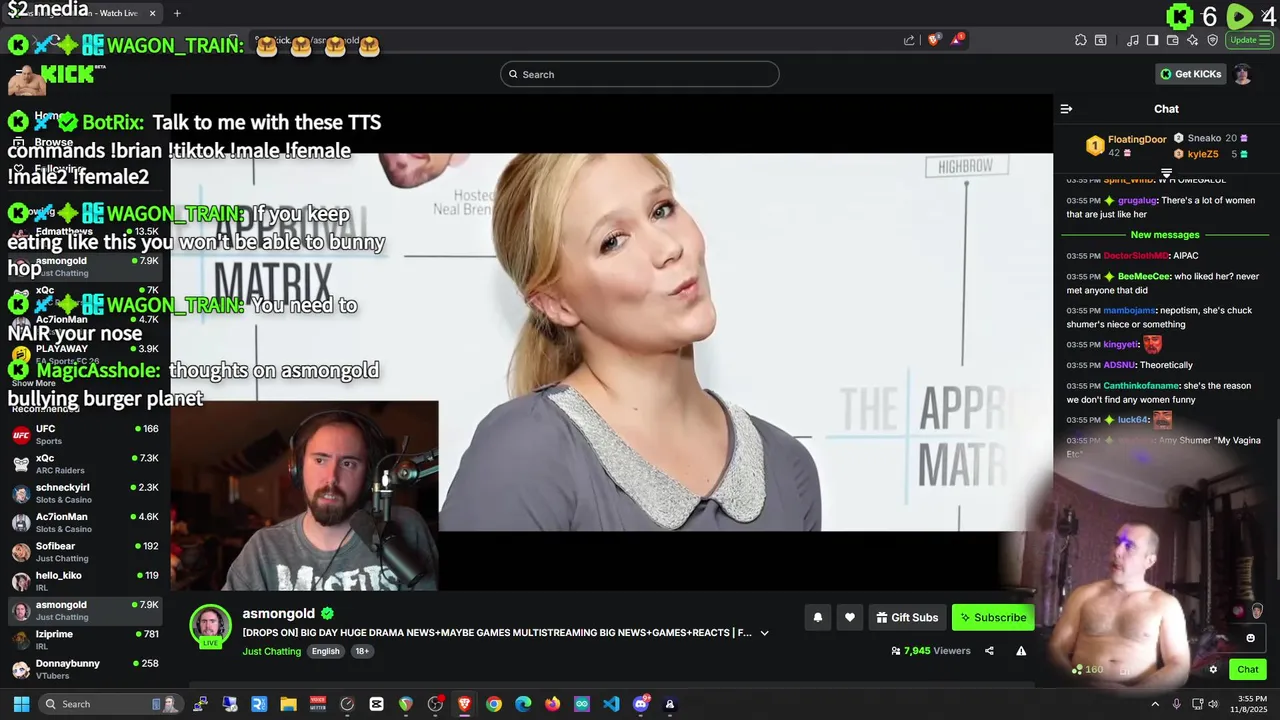Click the green Update menu button
This screenshot has width=1280, height=720.
[x=1249, y=40]
